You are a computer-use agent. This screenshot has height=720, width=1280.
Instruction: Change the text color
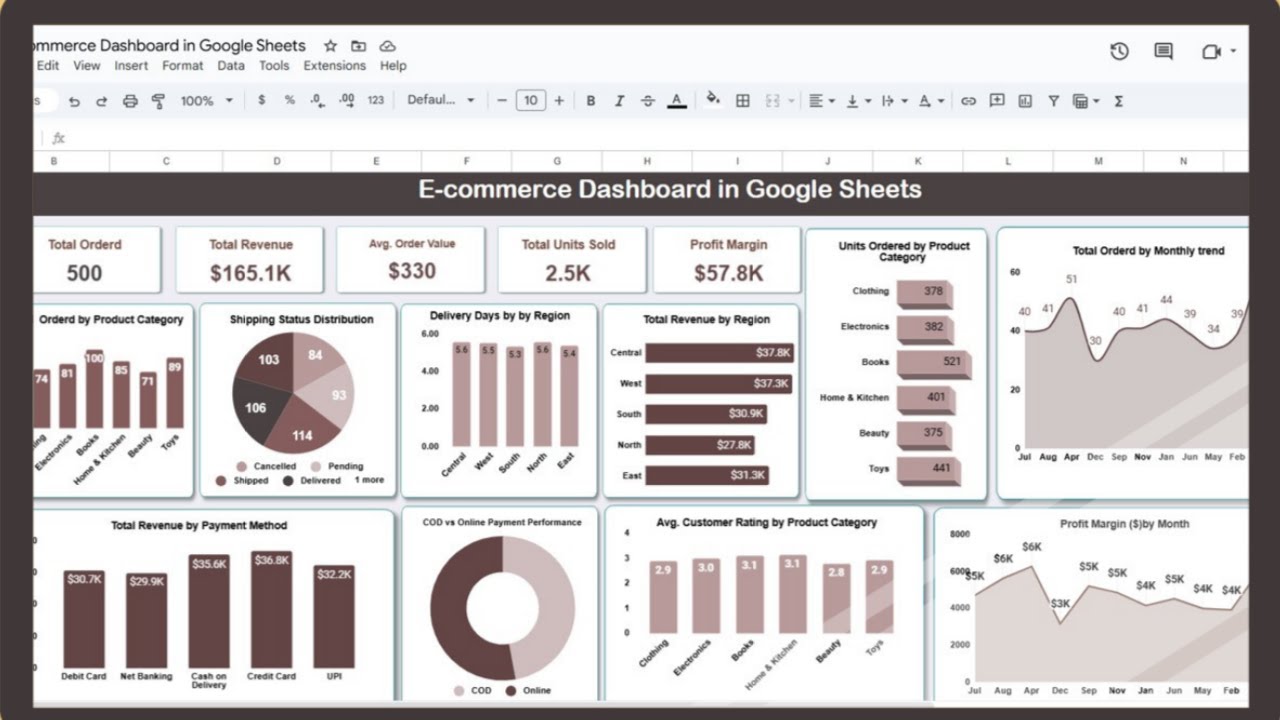tap(676, 101)
